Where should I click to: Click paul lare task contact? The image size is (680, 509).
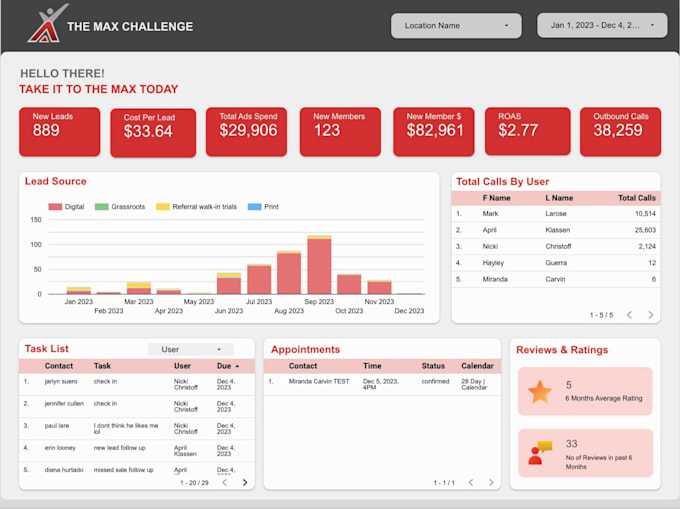pos(56,426)
